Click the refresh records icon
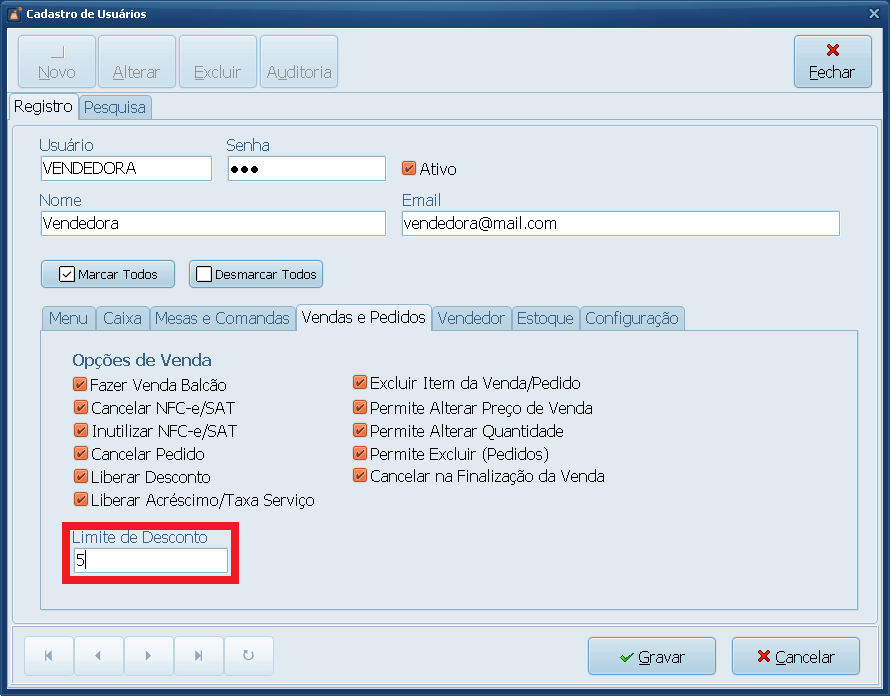The width and height of the screenshot is (890, 696). pos(248,656)
